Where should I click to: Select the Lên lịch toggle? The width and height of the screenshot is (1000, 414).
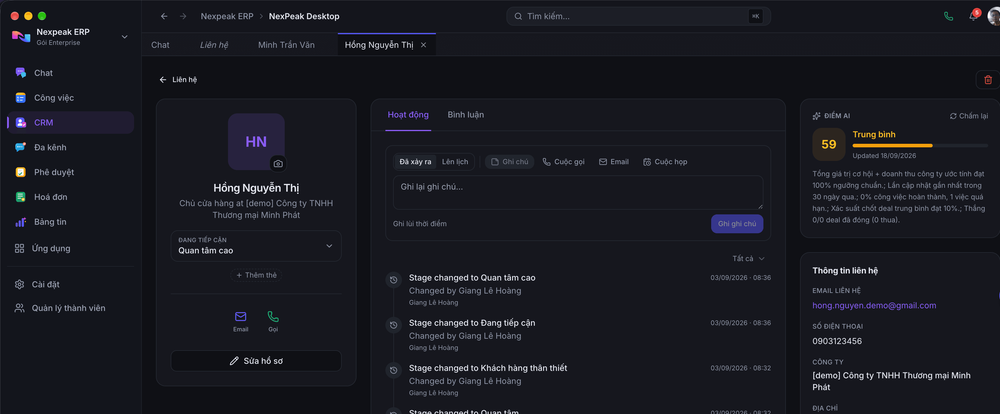click(455, 161)
